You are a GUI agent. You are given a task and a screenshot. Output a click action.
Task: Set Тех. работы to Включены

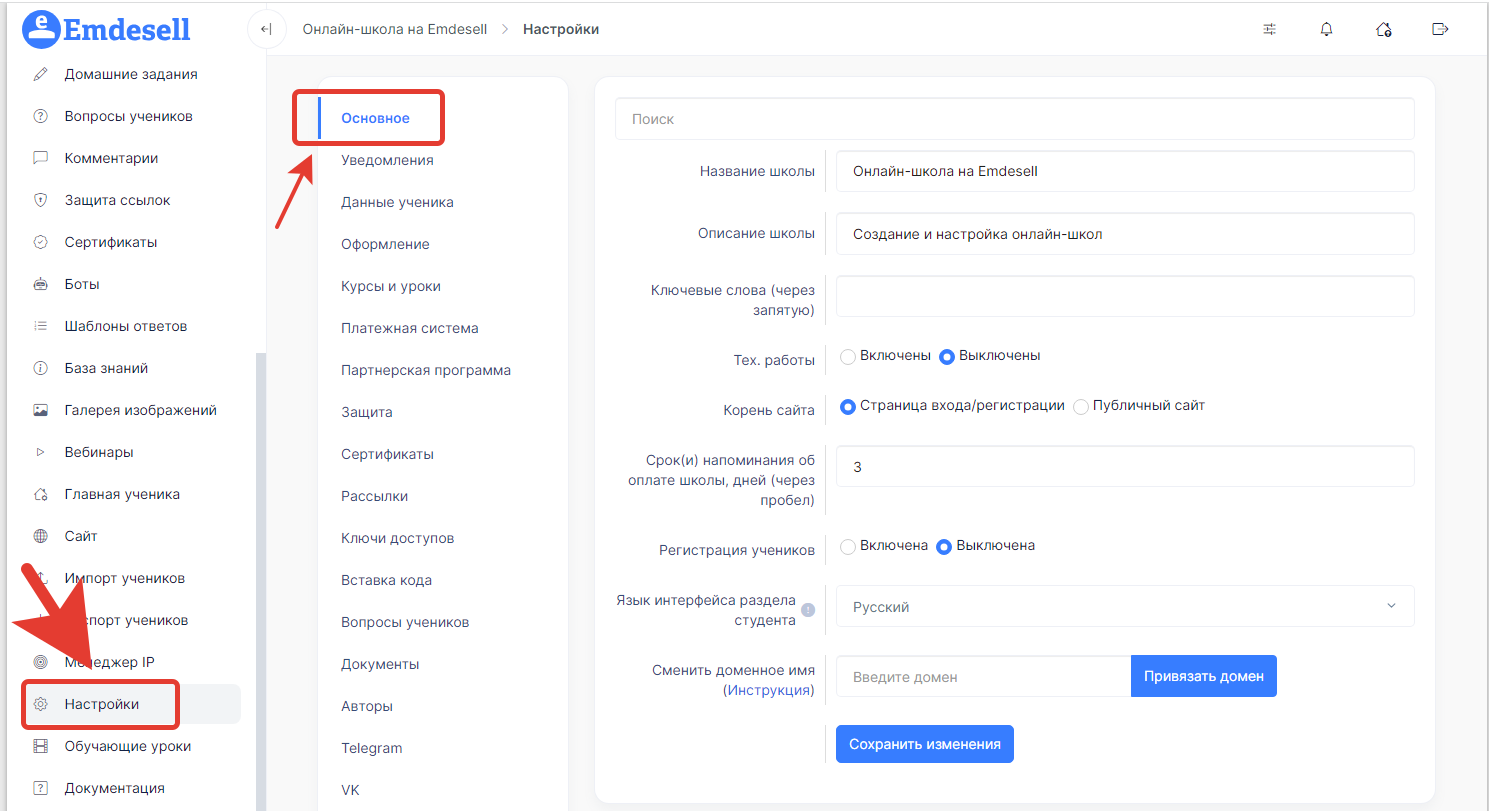[848, 356]
